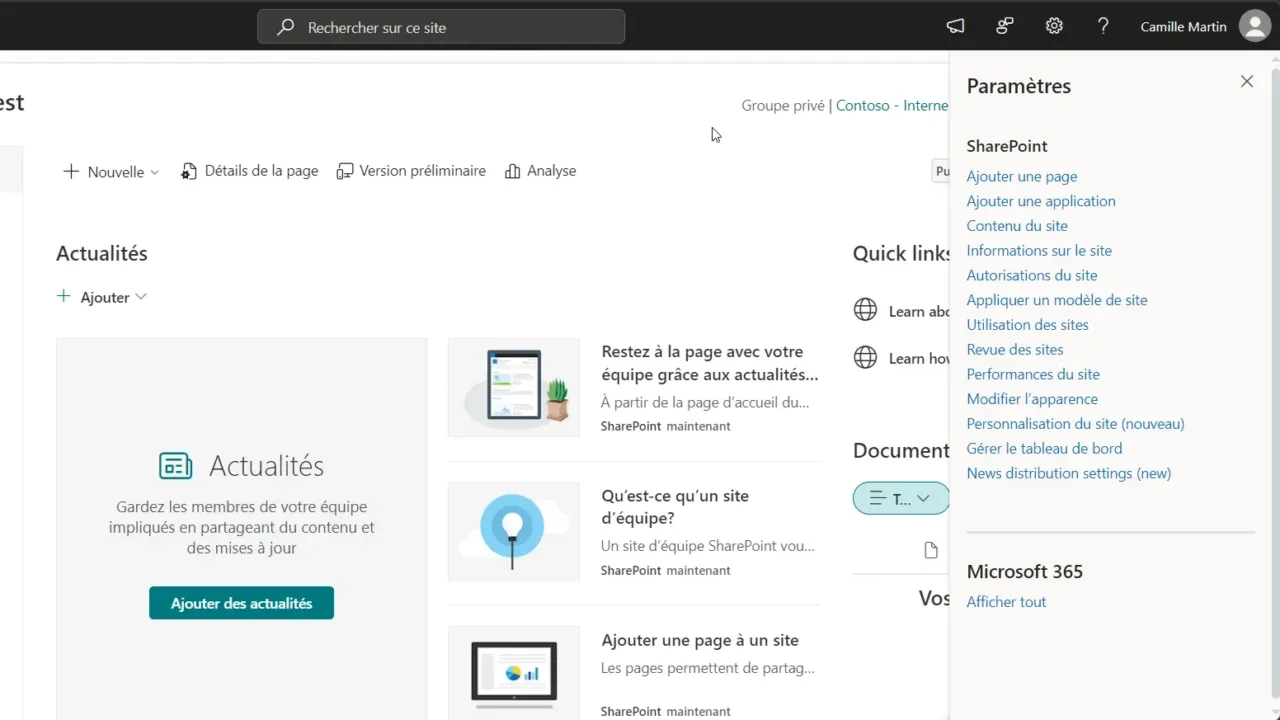Click the Version préliminaire icon
The height and width of the screenshot is (720, 1280).
pos(345,171)
